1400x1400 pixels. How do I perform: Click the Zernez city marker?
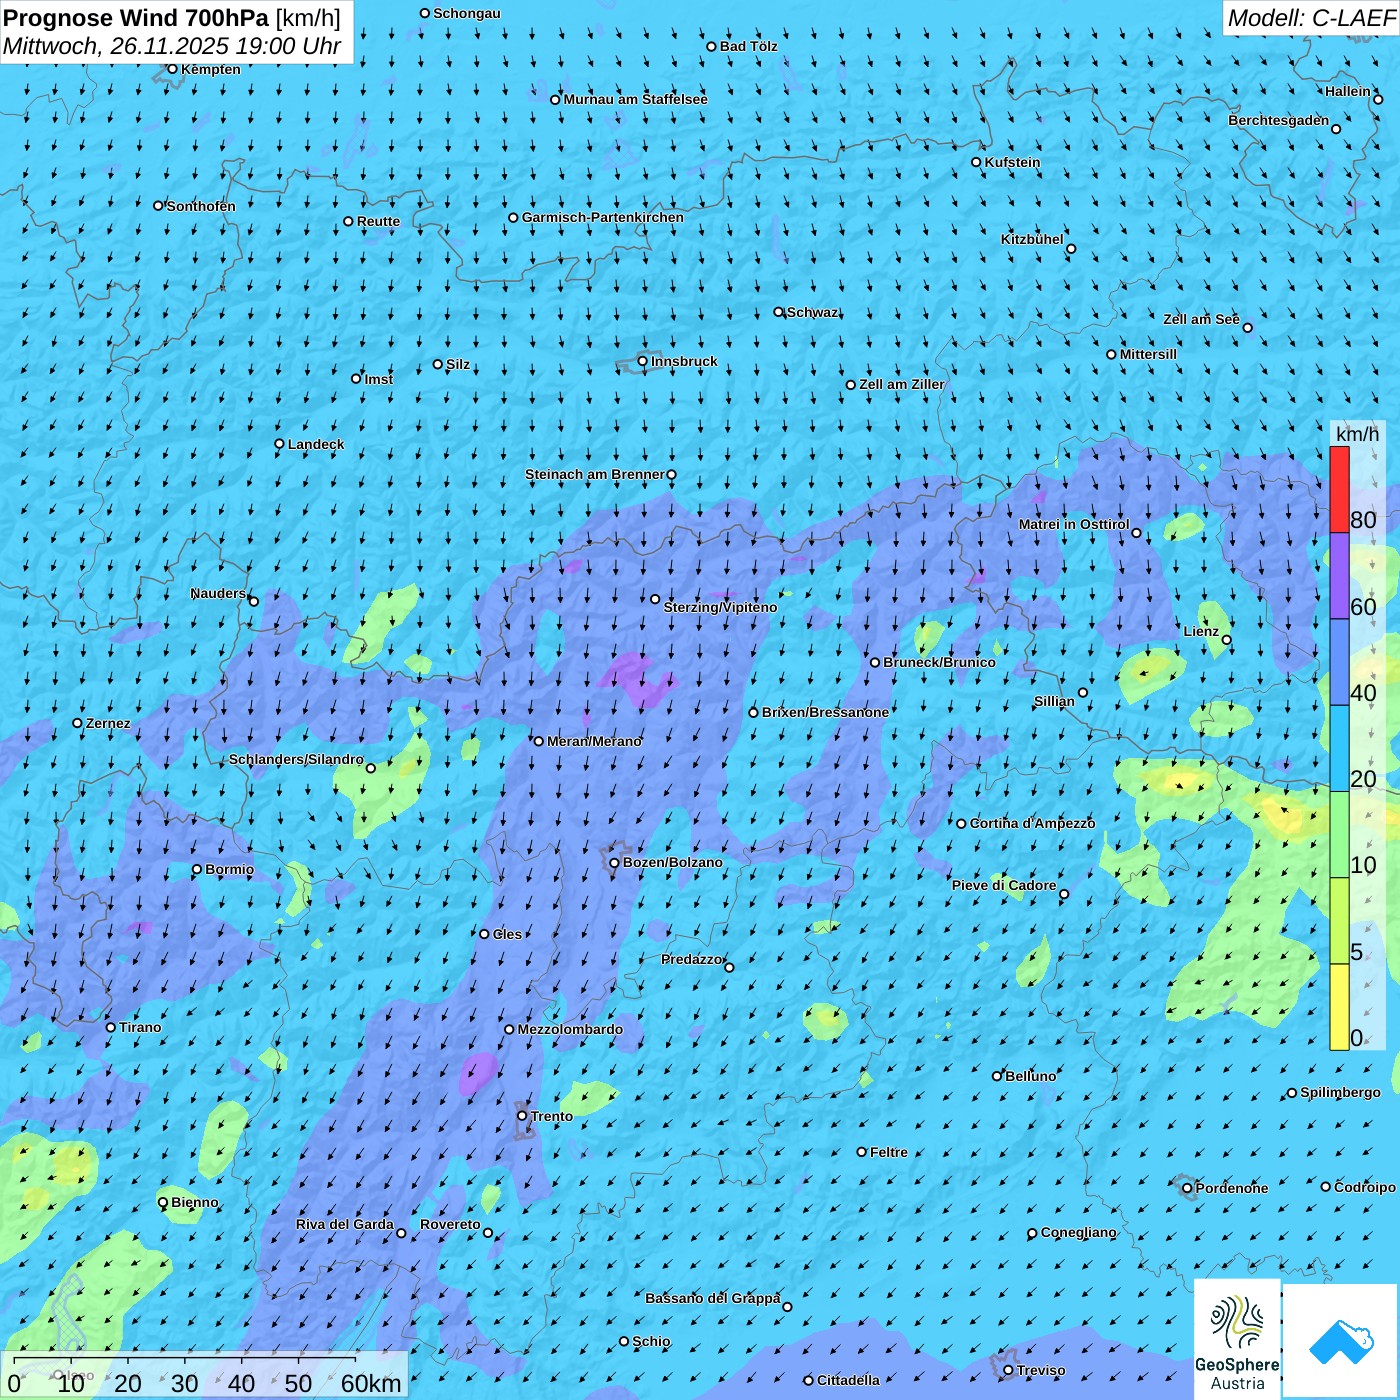tap(78, 723)
